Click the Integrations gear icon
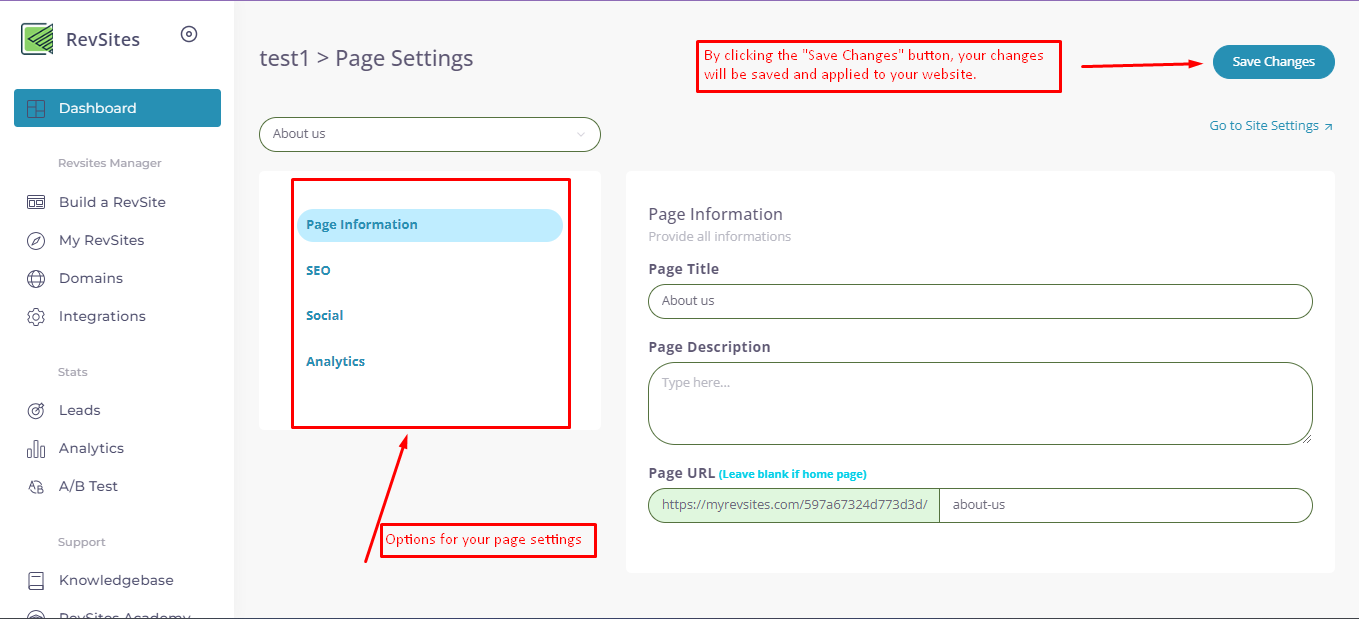The image size is (1359, 619). [36, 316]
